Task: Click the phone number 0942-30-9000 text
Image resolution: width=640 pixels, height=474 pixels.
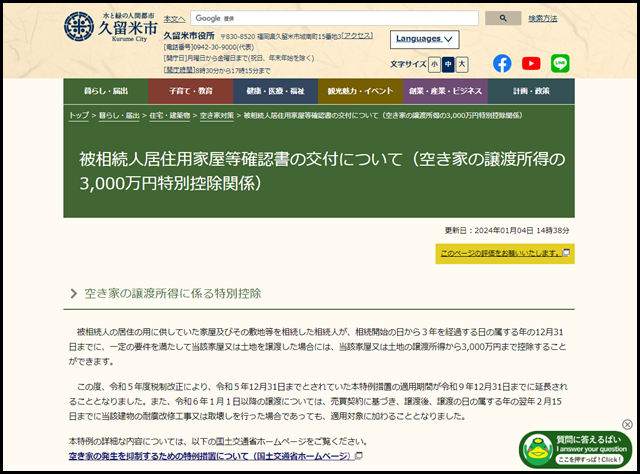Action: 209,47
